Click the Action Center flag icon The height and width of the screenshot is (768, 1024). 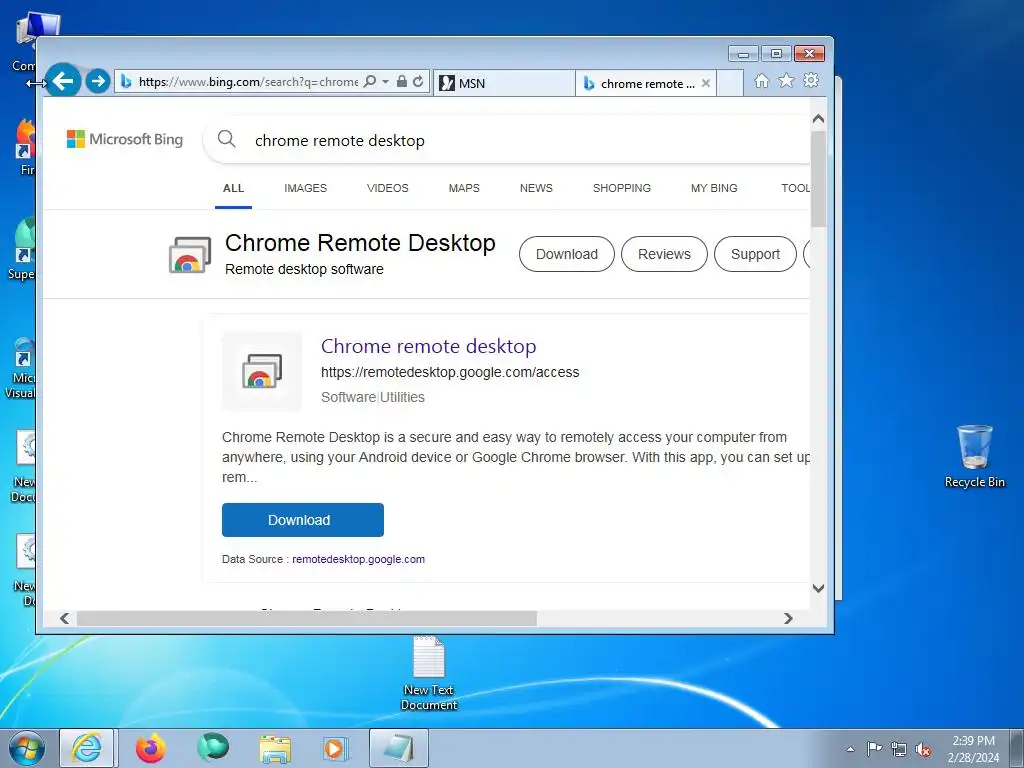[874, 749]
